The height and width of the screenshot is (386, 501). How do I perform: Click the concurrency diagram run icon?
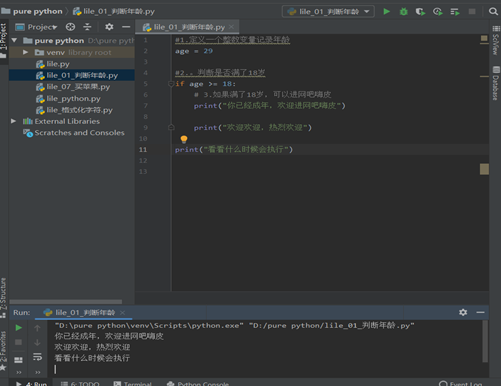tap(455, 12)
